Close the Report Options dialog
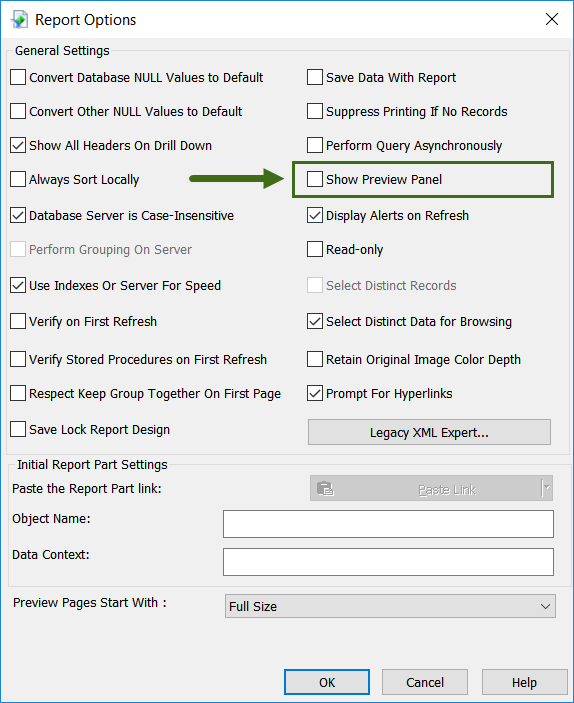Image resolution: width=574 pixels, height=703 pixels. [x=552, y=19]
